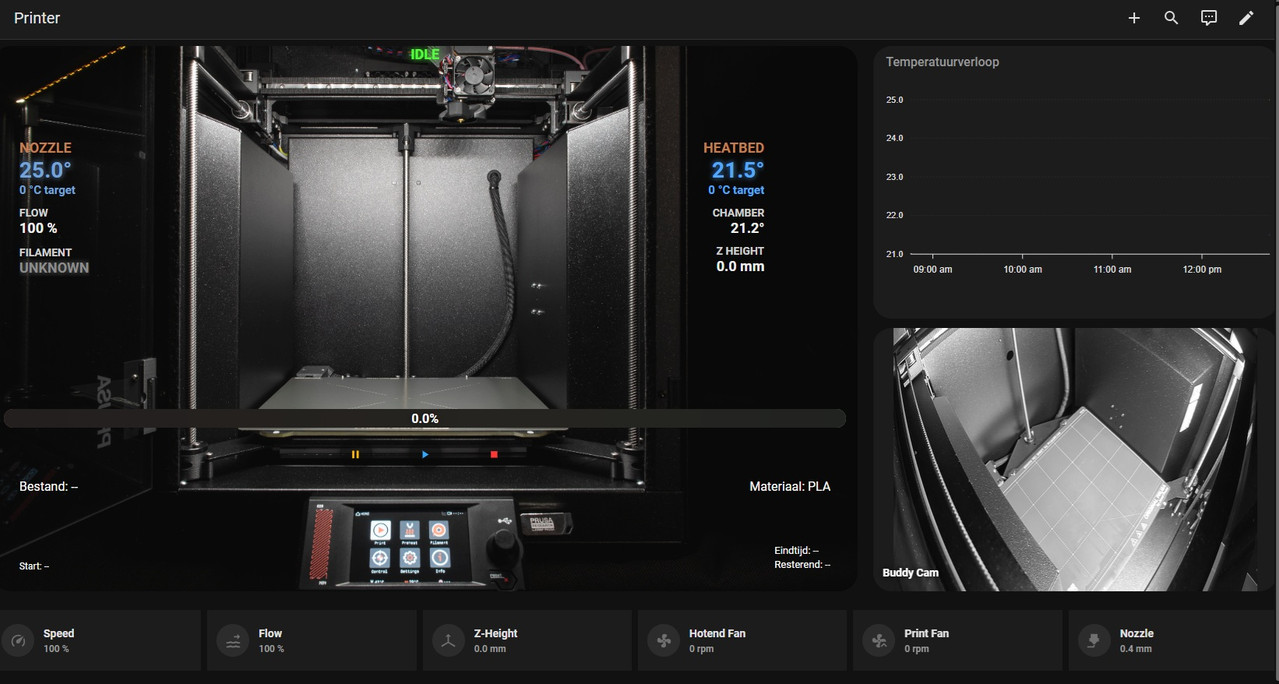Click the Buddy Cam caption

click(x=910, y=573)
